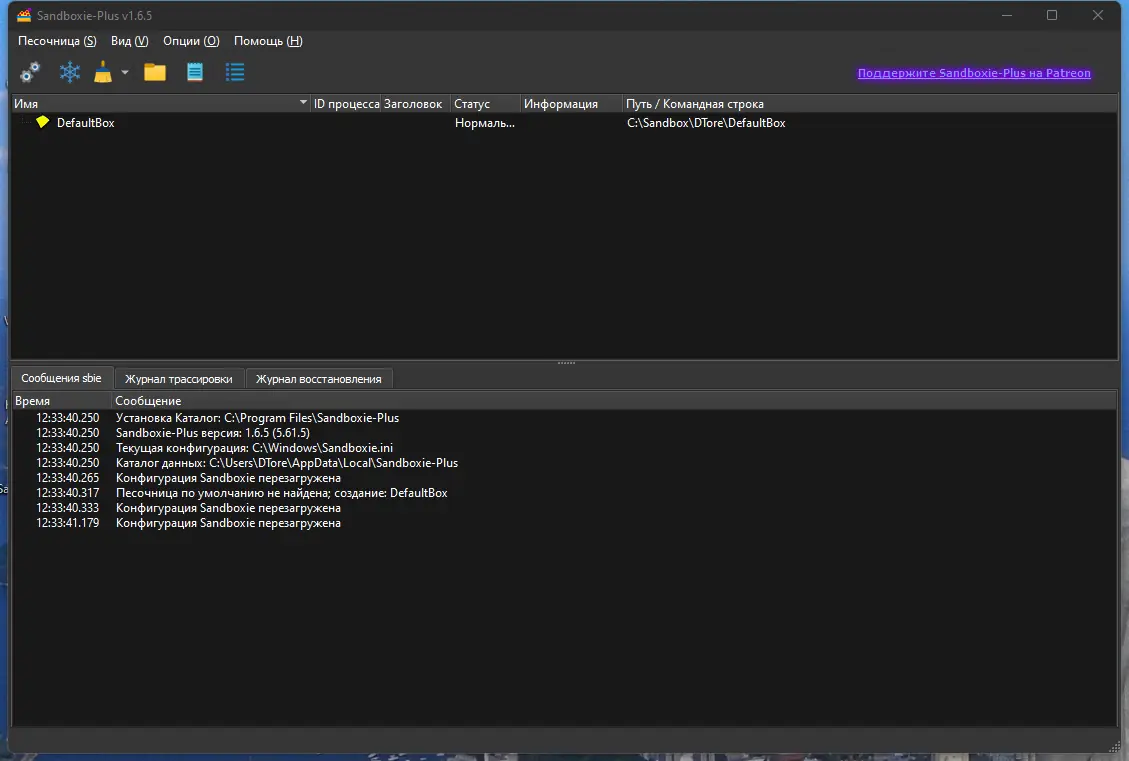Follow the Поддержите Sandboxie-Plus на Patreon link
1129x761 pixels.
click(x=973, y=73)
